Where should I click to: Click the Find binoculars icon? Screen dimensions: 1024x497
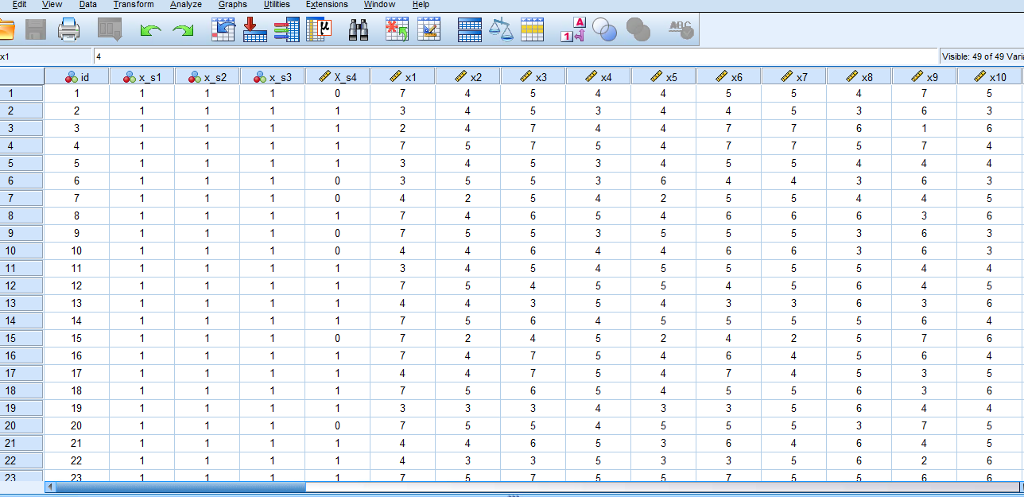point(359,29)
